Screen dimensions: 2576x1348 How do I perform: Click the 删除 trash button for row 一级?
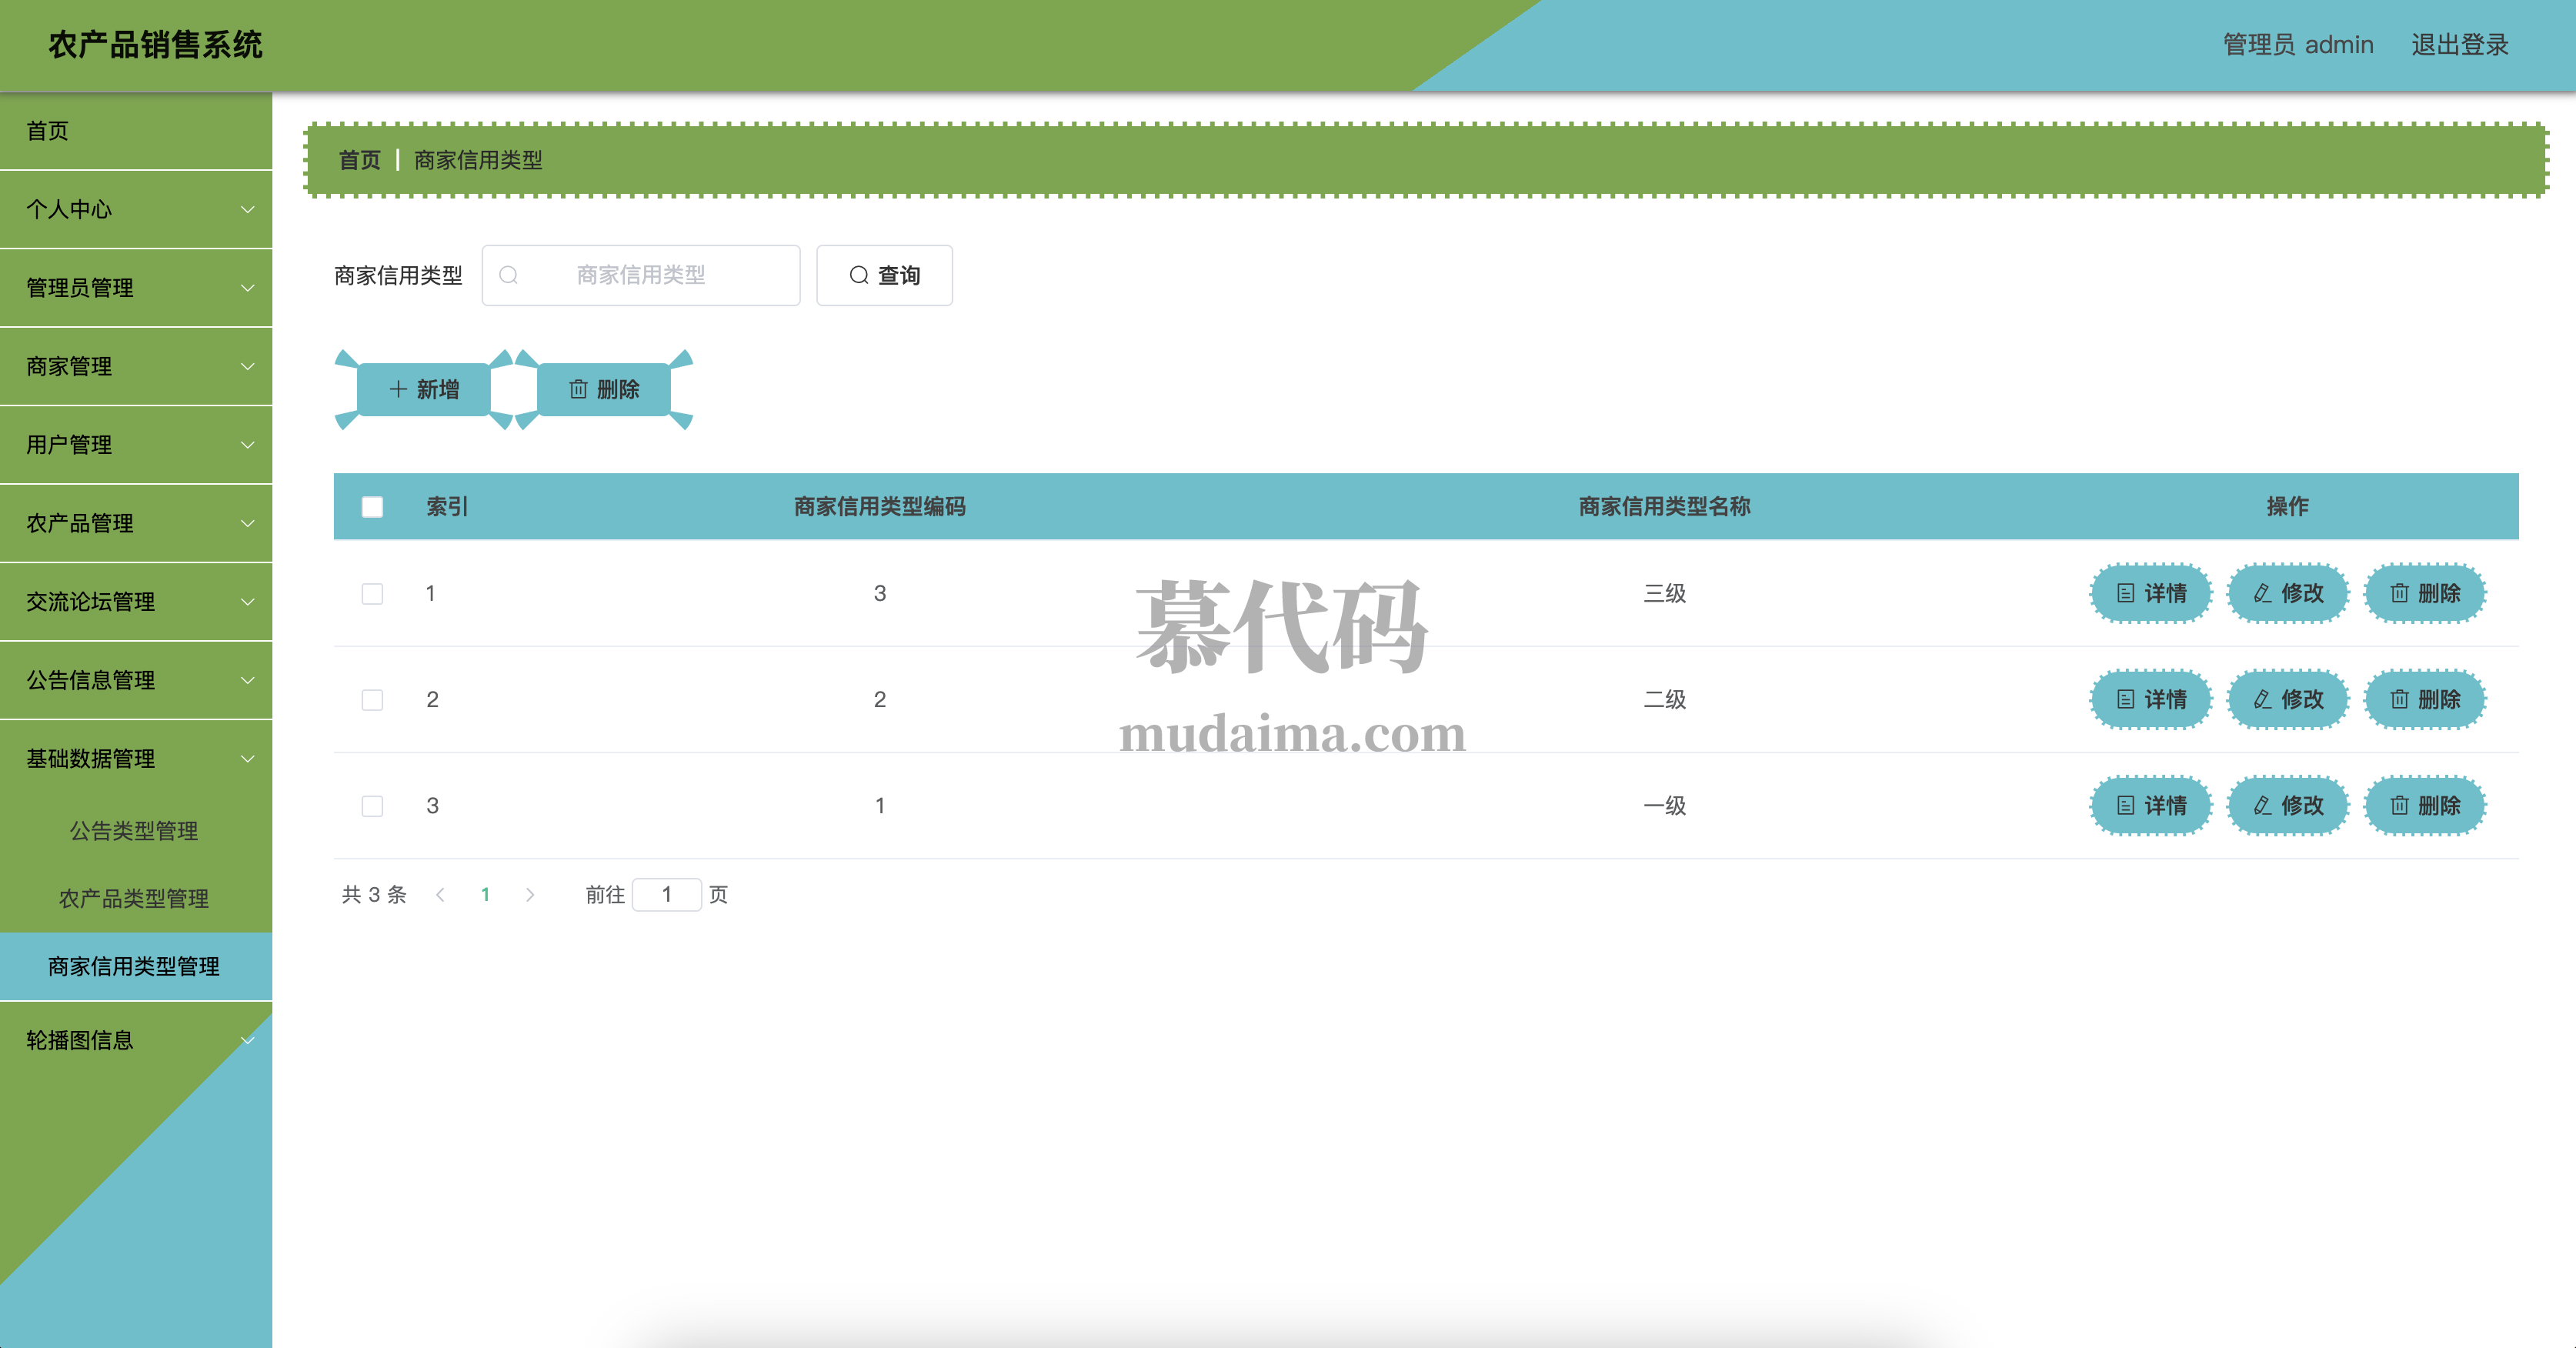[x=2424, y=805]
